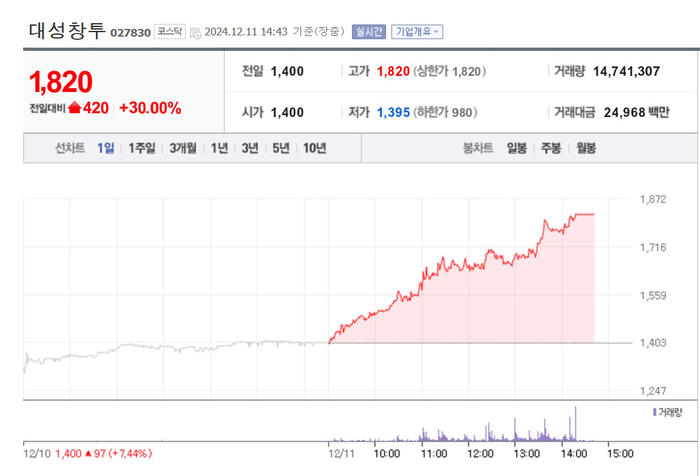
Task: Show the 일봉 daily candle chart
Action: click(x=517, y=148)
